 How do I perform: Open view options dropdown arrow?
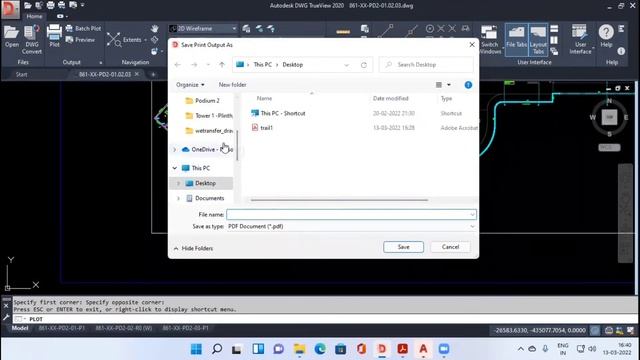[449, 84]
